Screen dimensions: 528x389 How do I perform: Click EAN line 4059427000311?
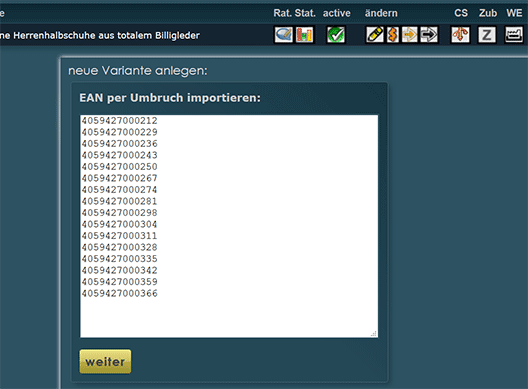[120, 235]
